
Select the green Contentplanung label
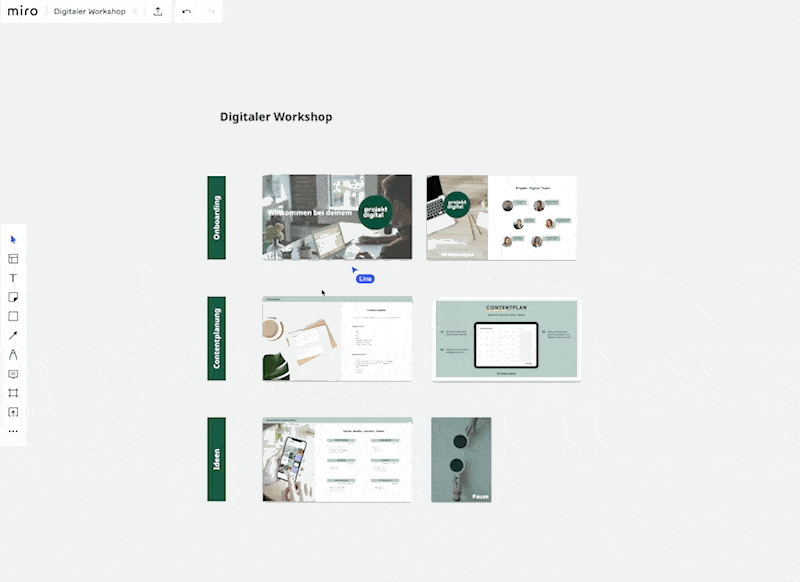[x=216, y=338]
